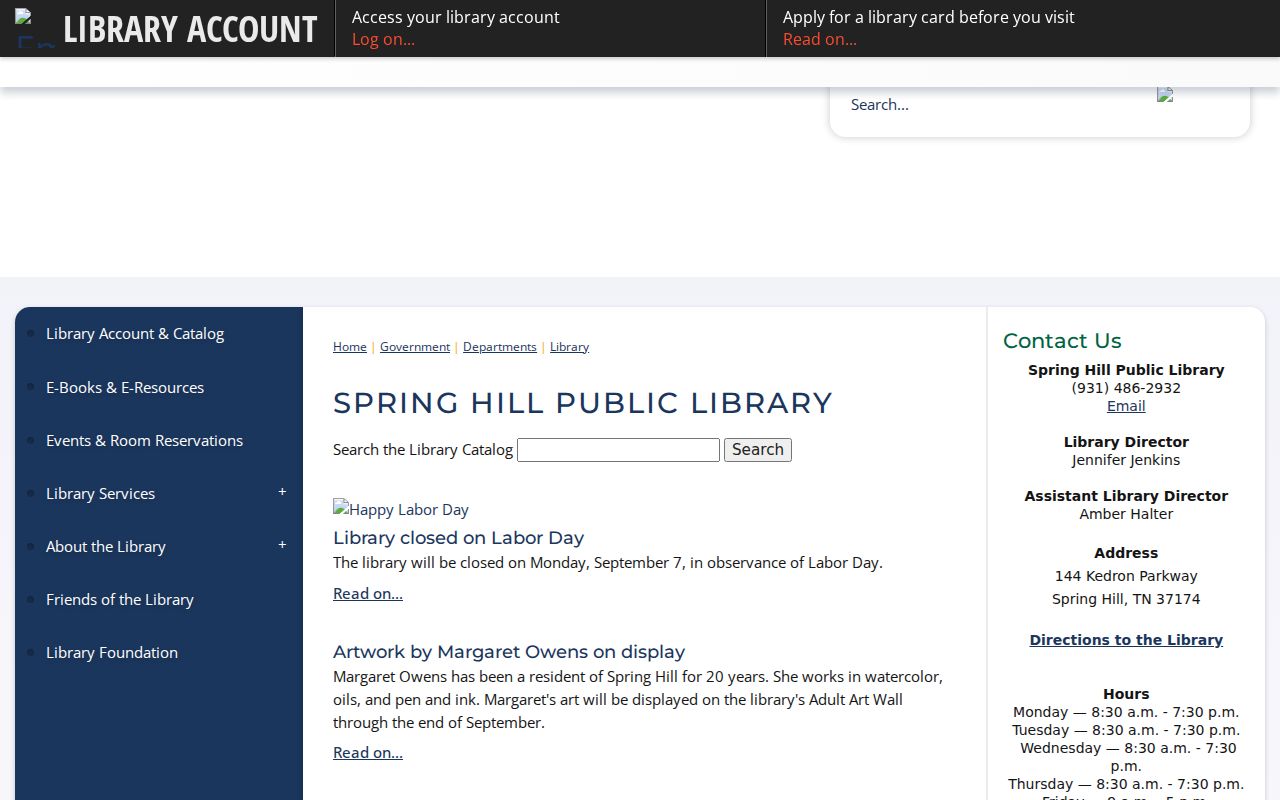
Task: Click the Monday hours entry
Action: (x=1126, y=712)
